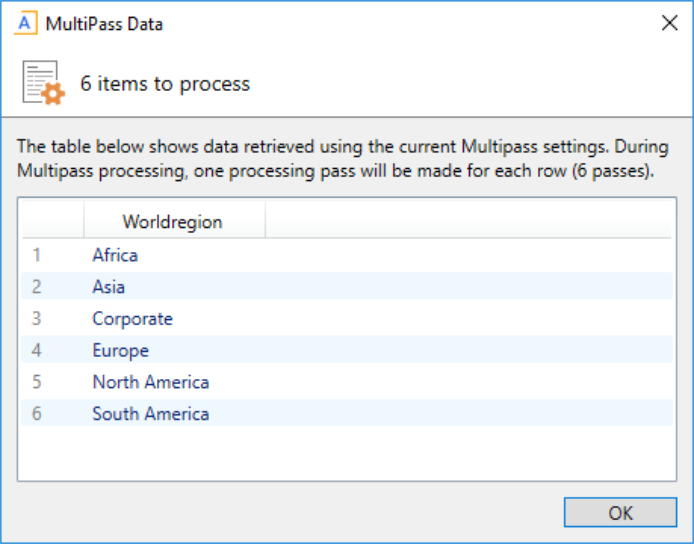The width and height of the screenshot is (694, 544).
Task: Click the MultiPass Data title bar text
Action: tap(104, 23)
